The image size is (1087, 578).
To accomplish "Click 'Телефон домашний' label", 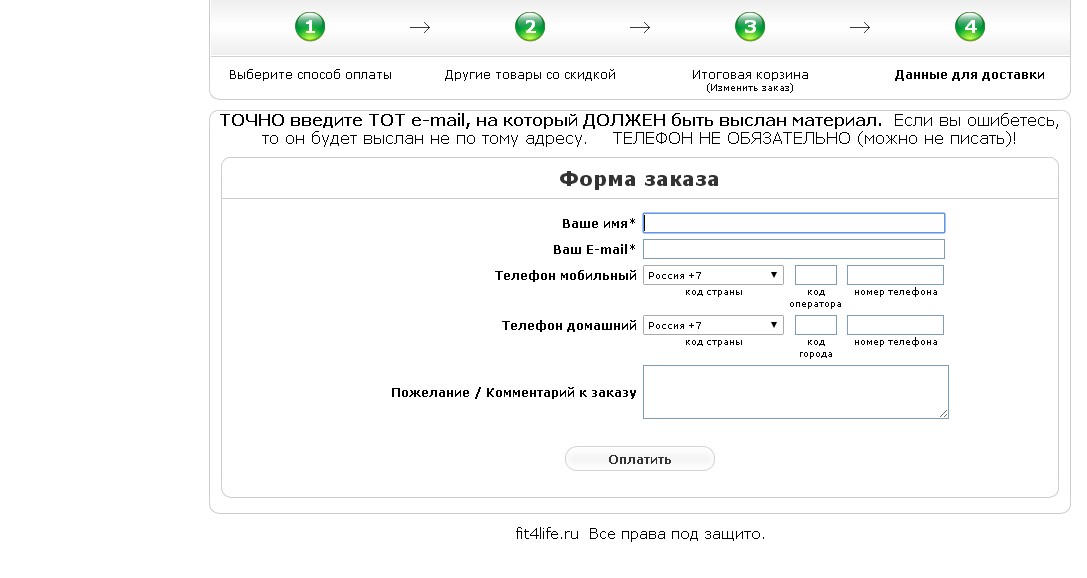I will click(x=569, y=326).
